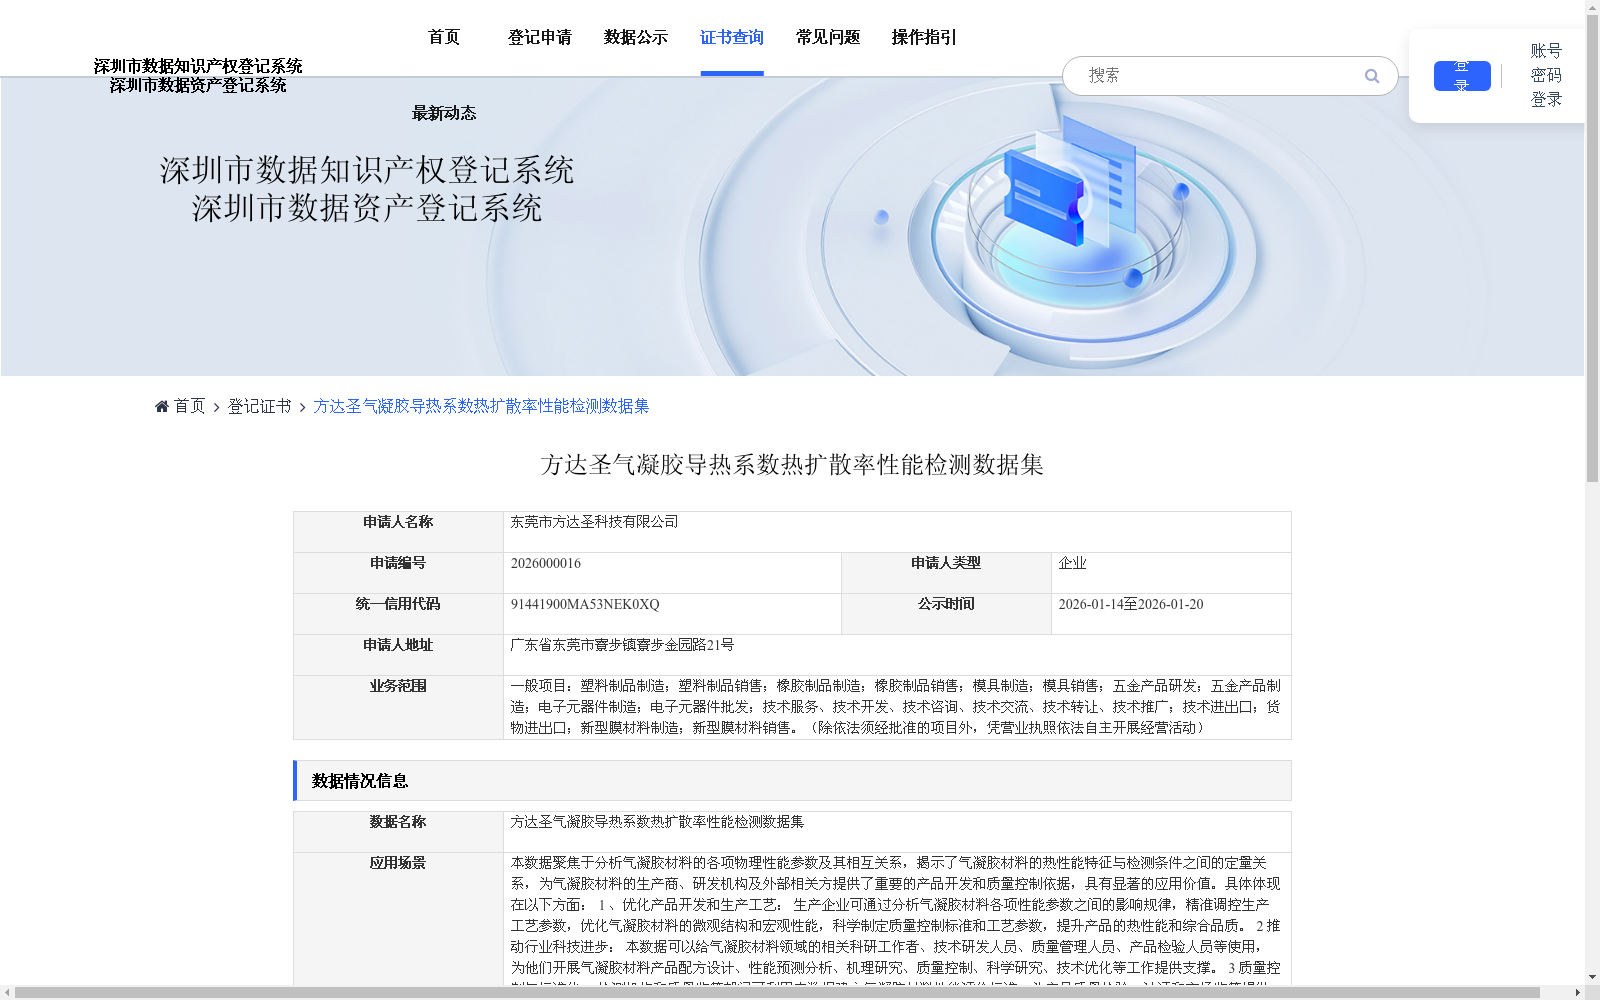Click the applicant type value 企业
Viewport: 1600px width, 1000px height.
(1072, 563)
